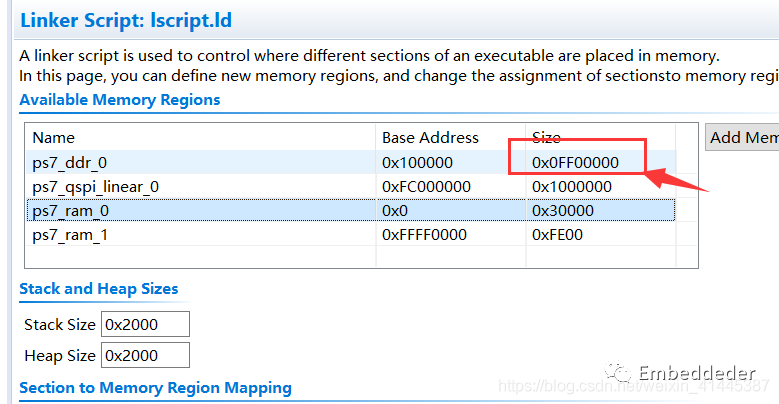Click the Base Address column header

tap(430, 138)
